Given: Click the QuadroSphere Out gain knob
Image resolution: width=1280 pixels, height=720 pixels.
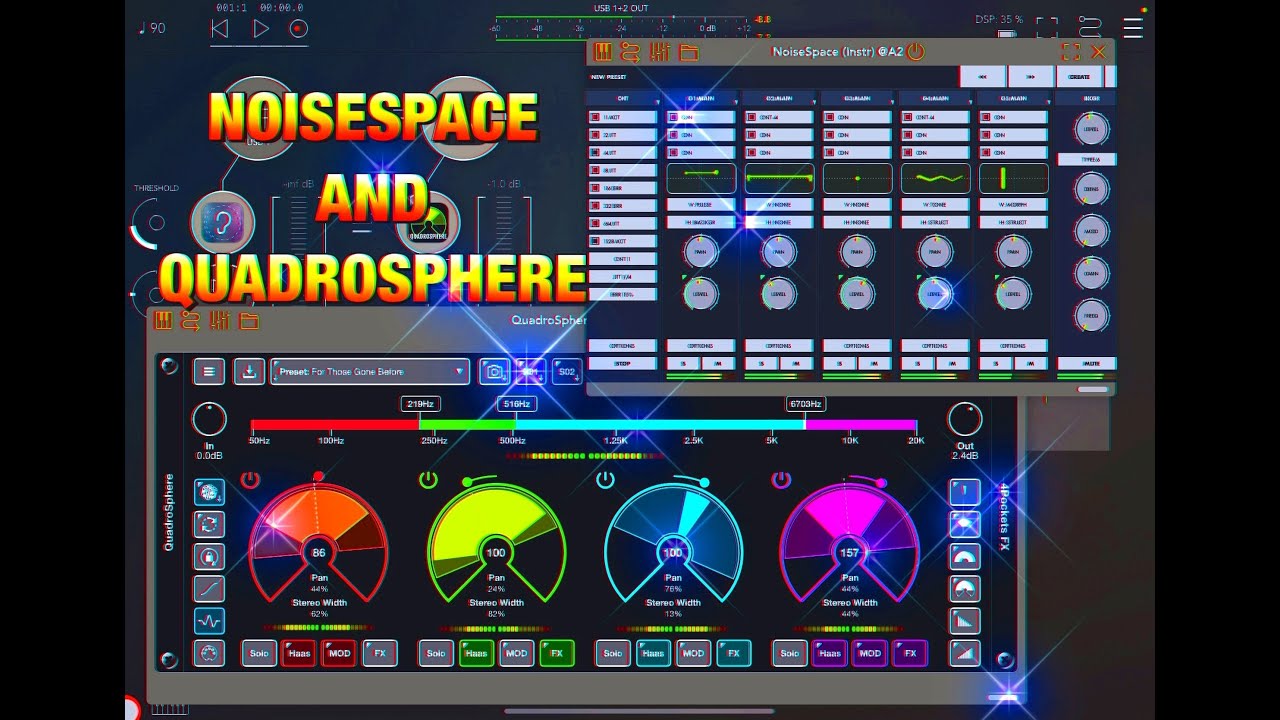Looking at the screenshot, I should click(965, 420).
